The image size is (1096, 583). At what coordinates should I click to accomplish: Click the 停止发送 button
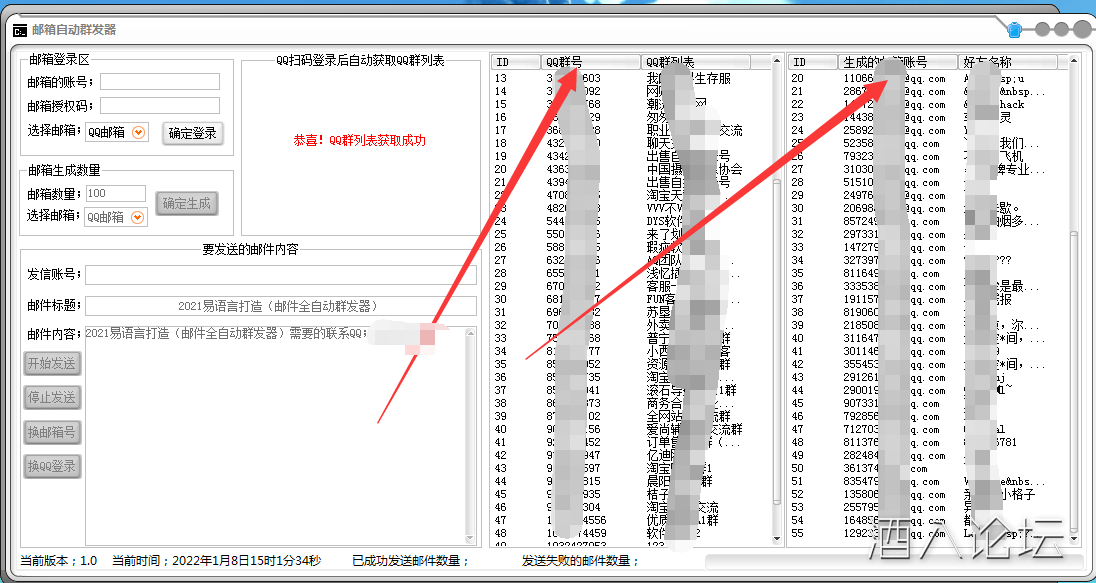click(52, 398)
